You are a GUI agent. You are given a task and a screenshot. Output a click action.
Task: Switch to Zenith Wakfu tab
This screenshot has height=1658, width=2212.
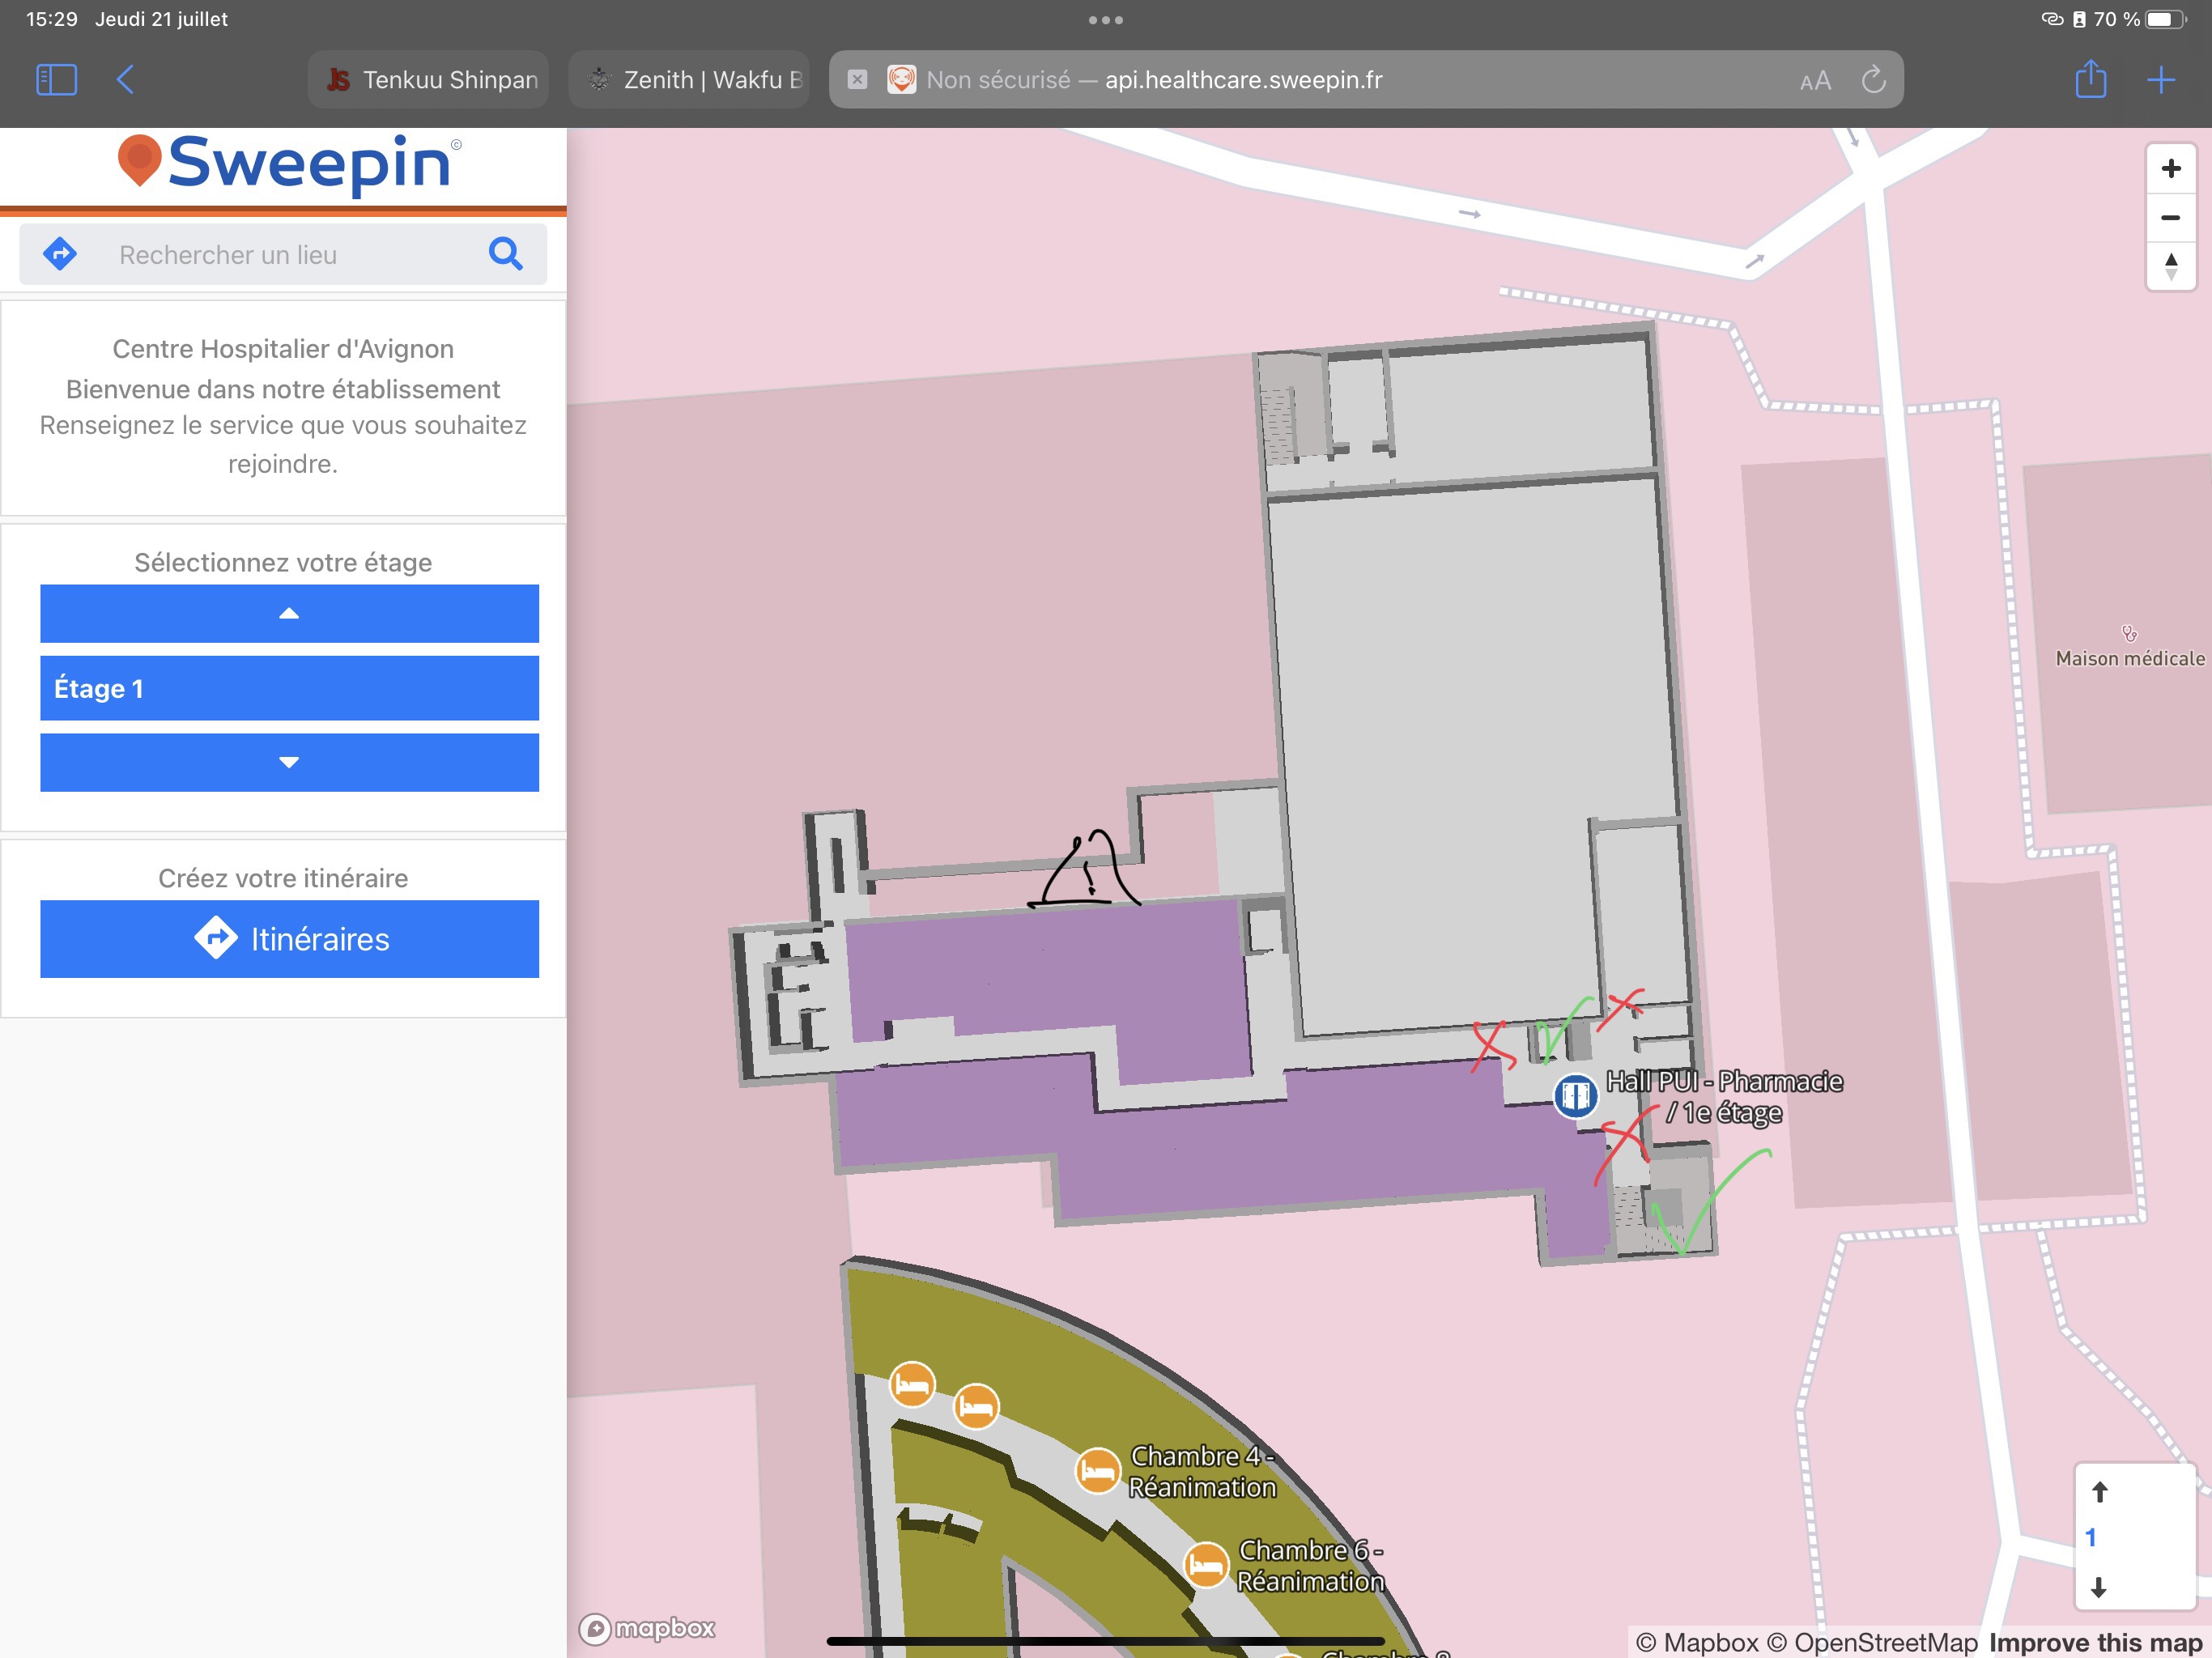tap(690, 80)
